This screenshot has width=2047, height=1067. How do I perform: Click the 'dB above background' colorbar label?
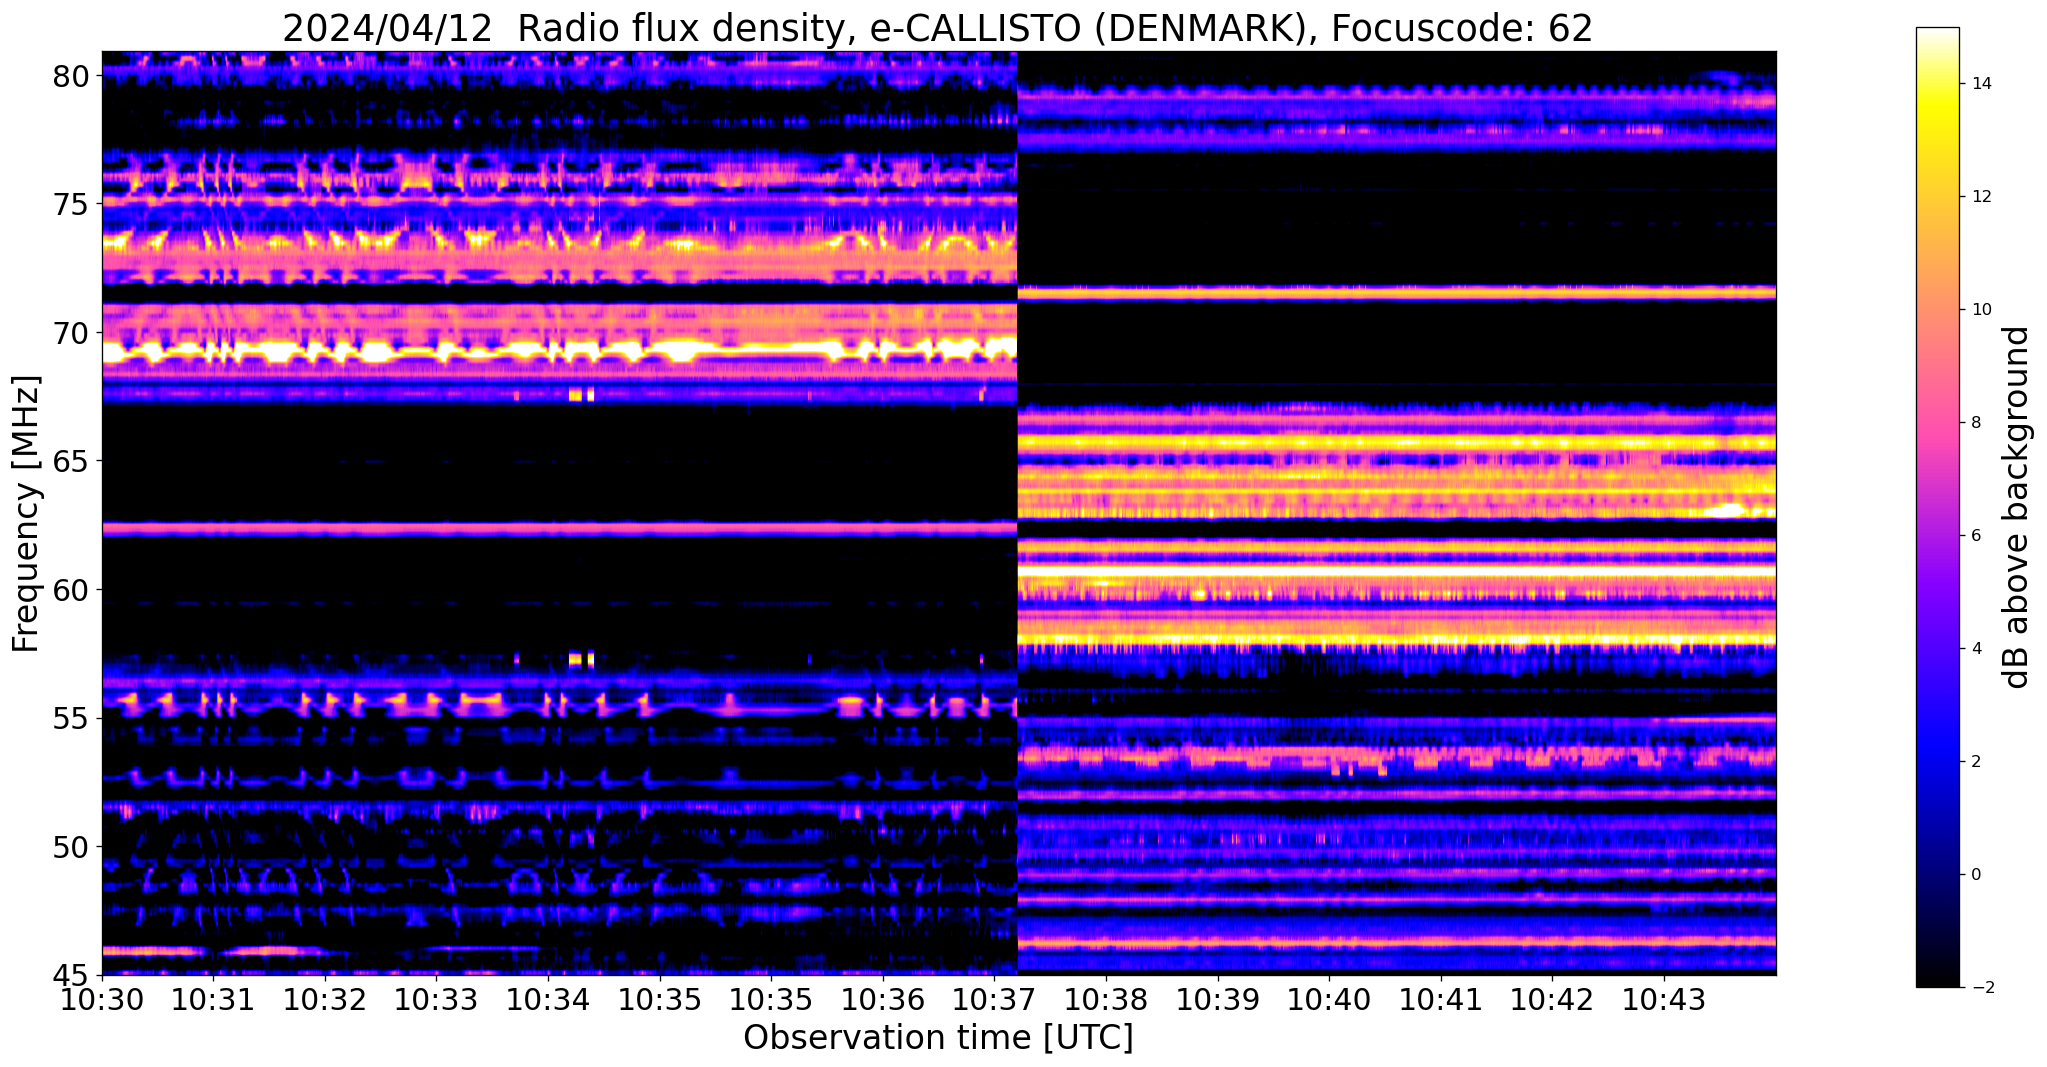pos(2017,507)
